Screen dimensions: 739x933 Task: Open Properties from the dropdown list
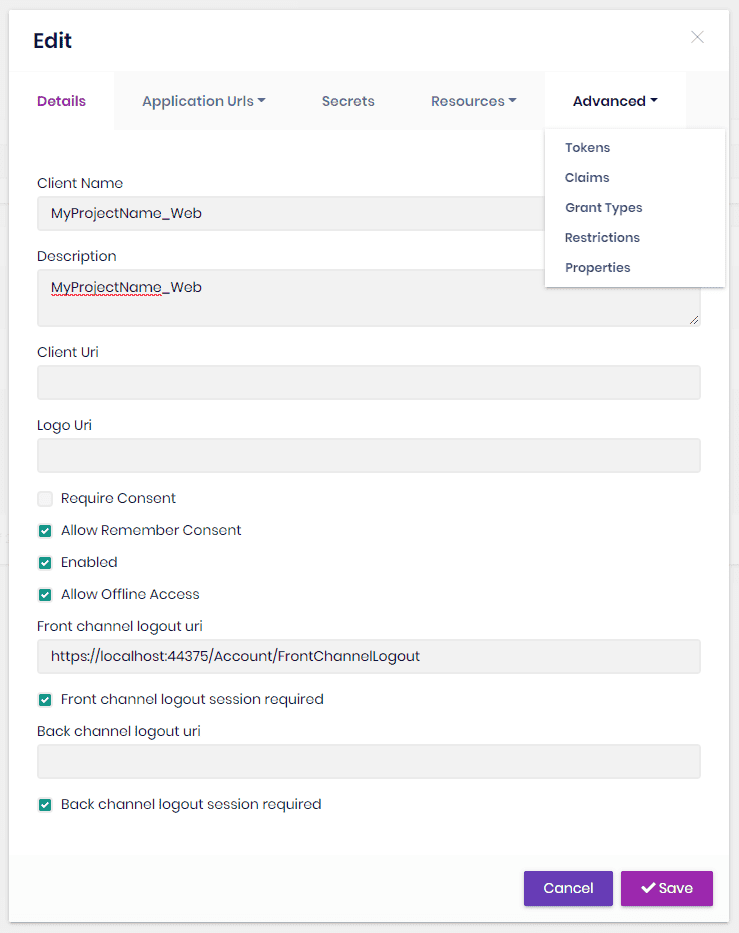point(597,268)
